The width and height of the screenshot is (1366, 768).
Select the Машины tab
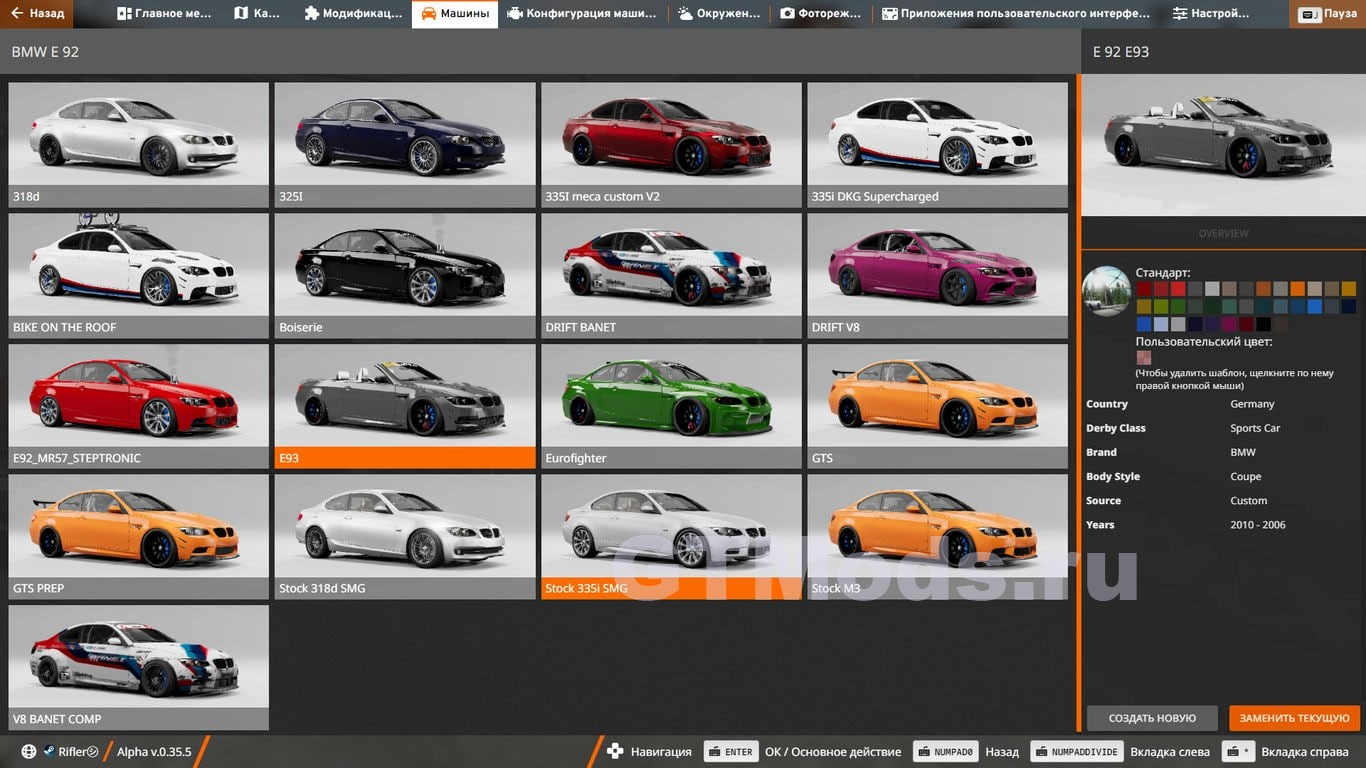455,14
